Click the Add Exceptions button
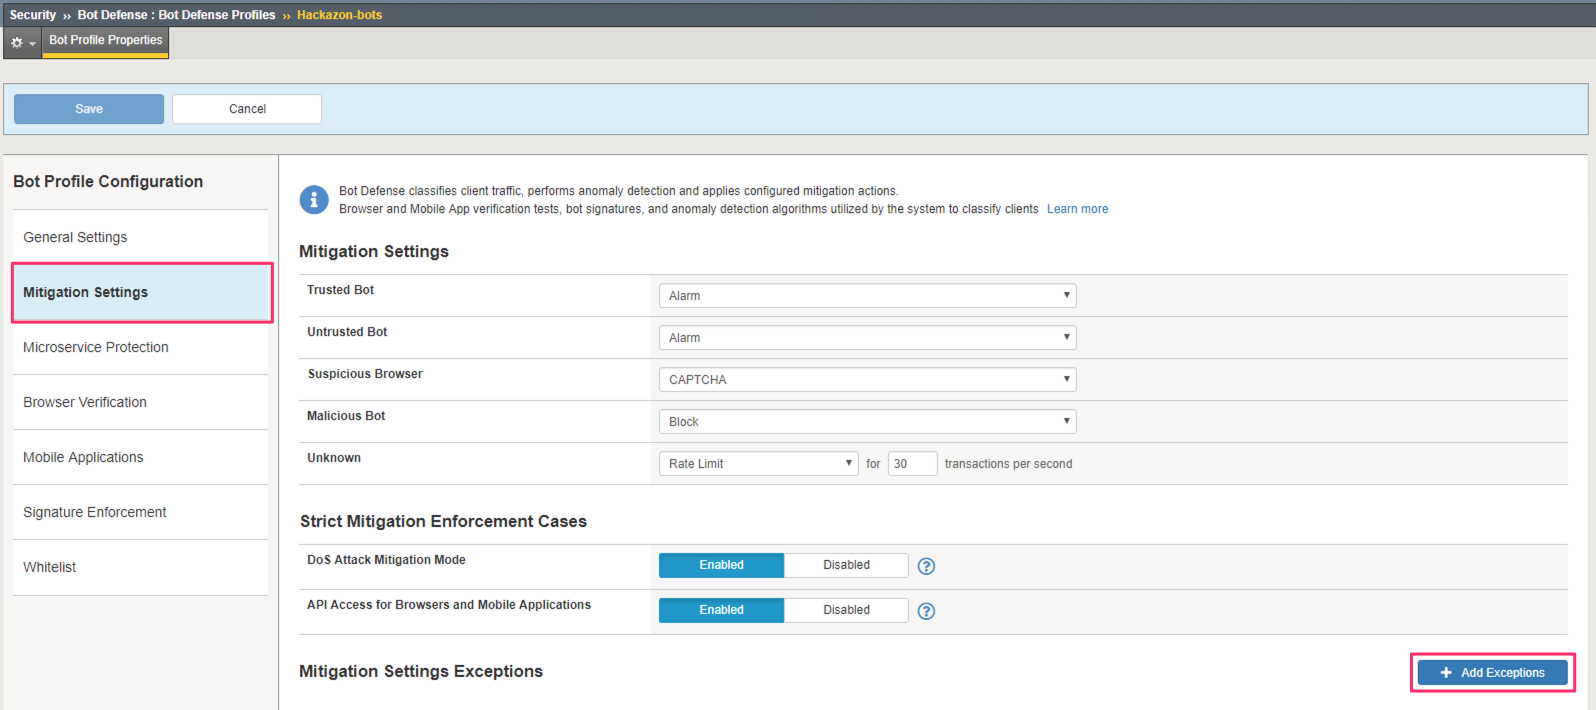 (x=1492, y=673)
